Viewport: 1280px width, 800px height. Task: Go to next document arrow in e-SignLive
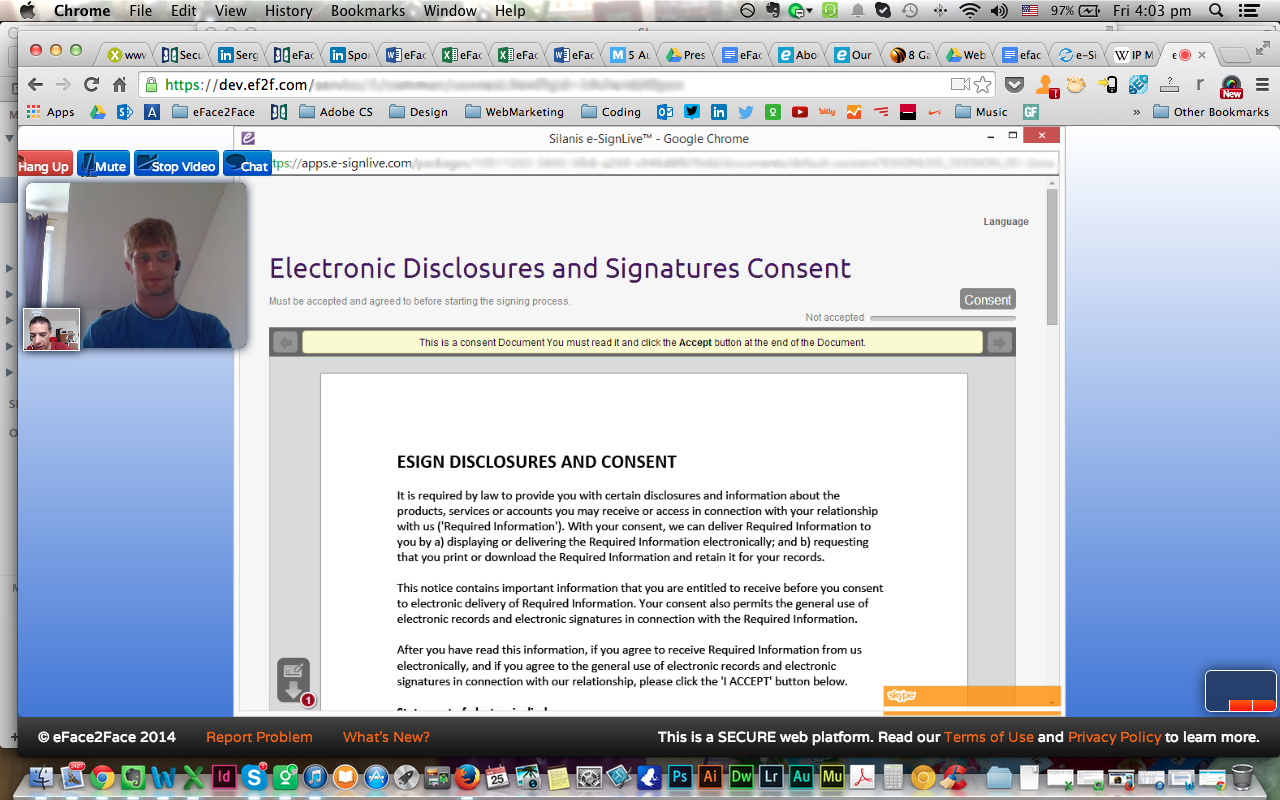999,342
